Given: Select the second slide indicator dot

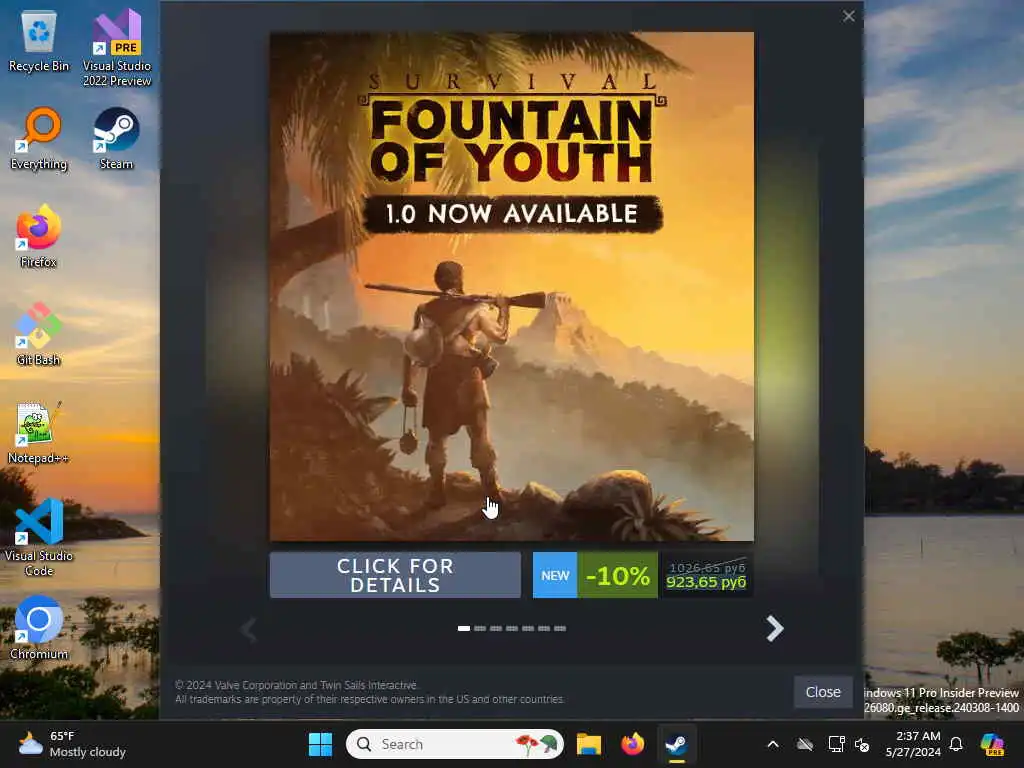Looking at the screenshot, I should pos(480,628).
